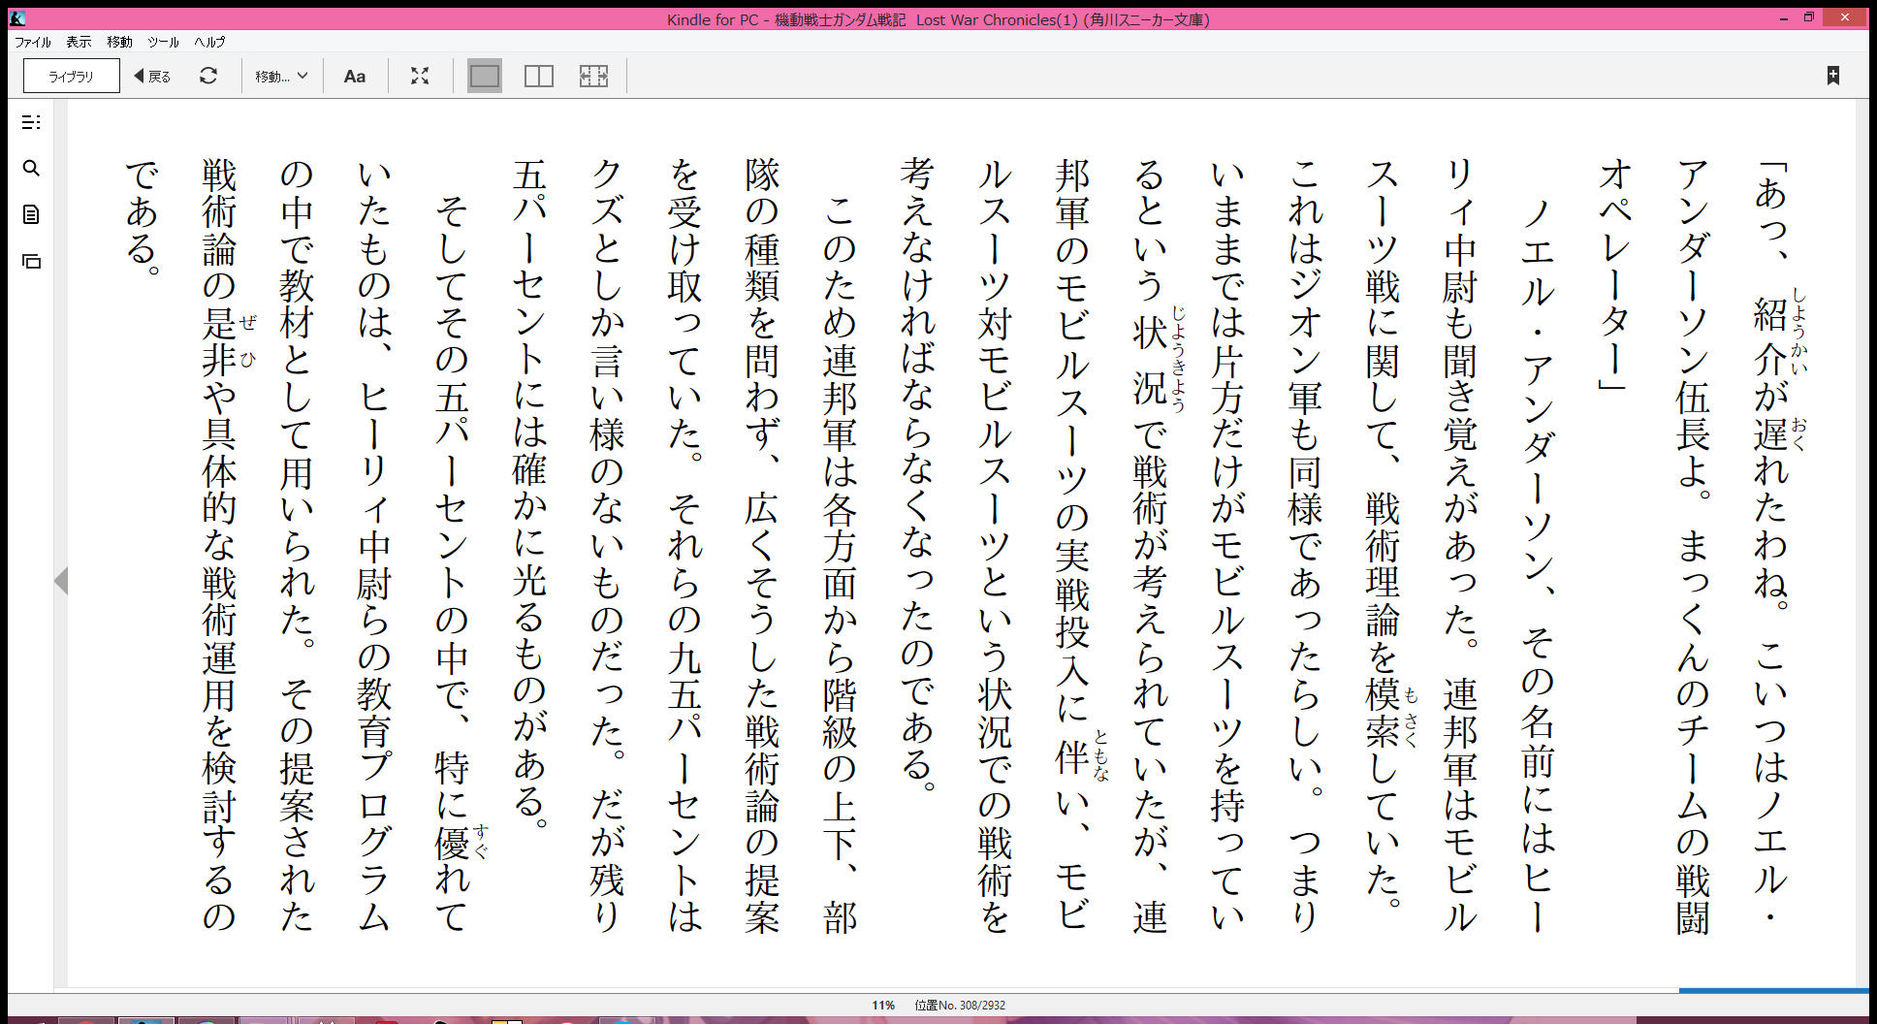The width and height of the screenshot is (1877, 1024).
Task: Add a bookmark to this page
Action: (x=1833, y=76)
